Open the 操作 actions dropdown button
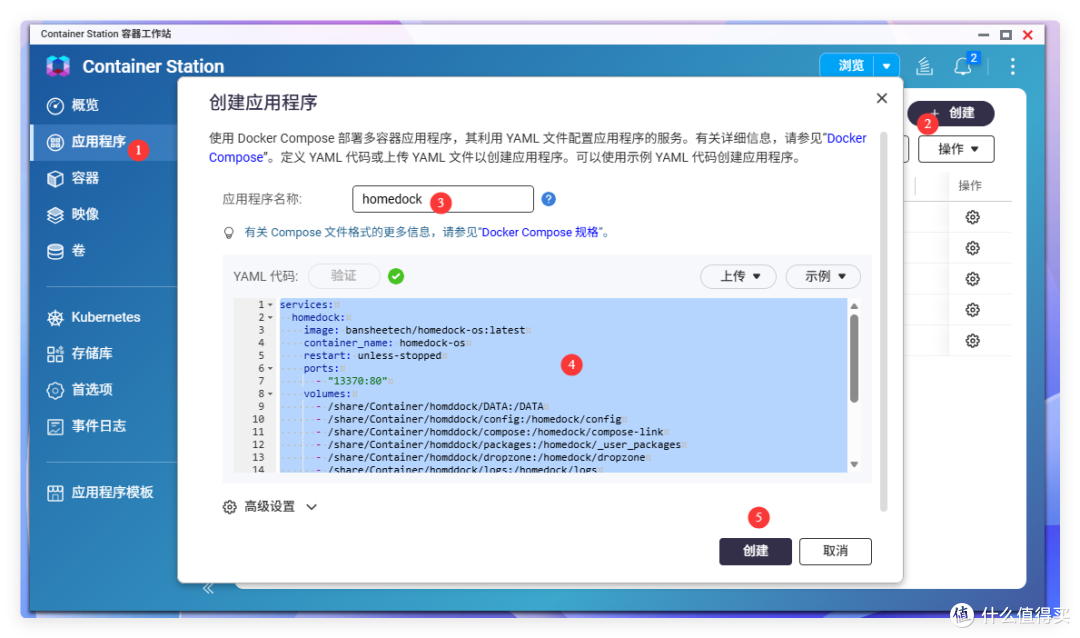This screenshot has height=638, width=1080. [x=956, y=149]
